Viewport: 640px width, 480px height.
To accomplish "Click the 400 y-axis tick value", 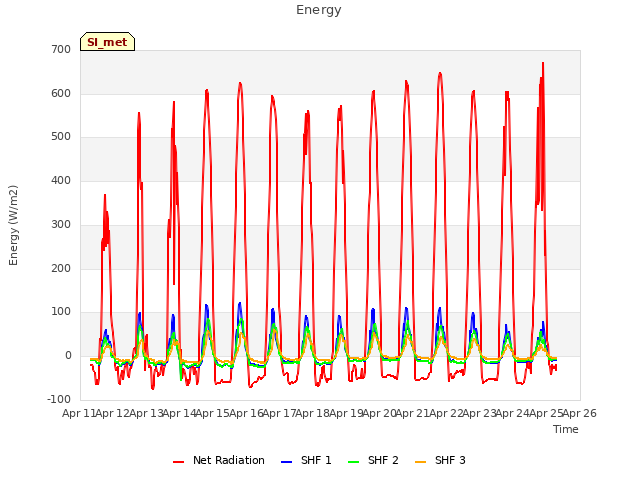I will (61, 180).
